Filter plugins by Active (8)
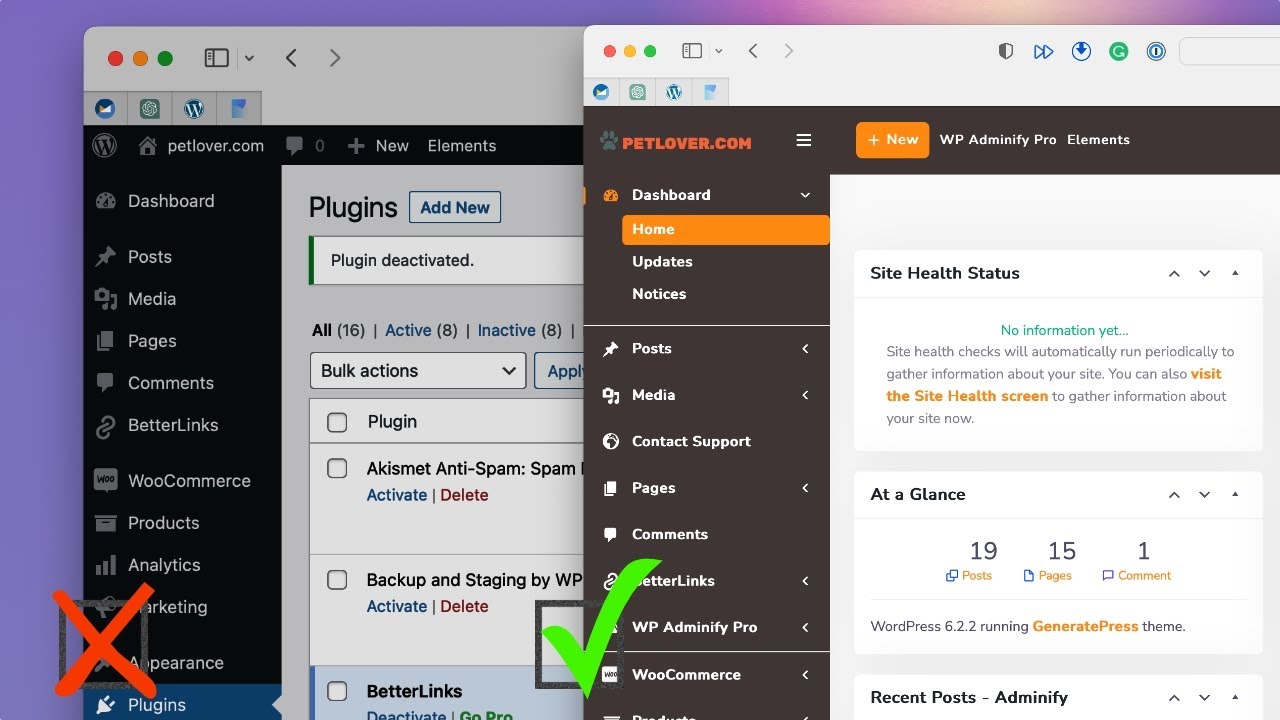This screenshot has height=720, width=1280. 421,330
